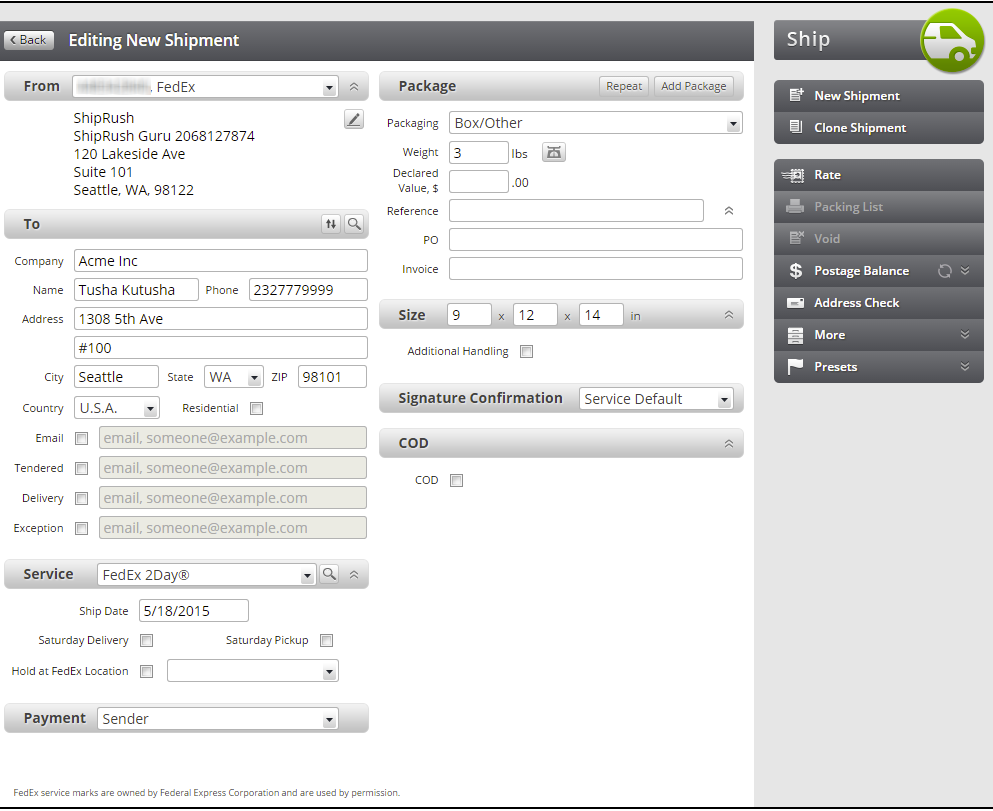Toggle the Residential checkbox
The image size is (993, 811).
click(256, 408)
